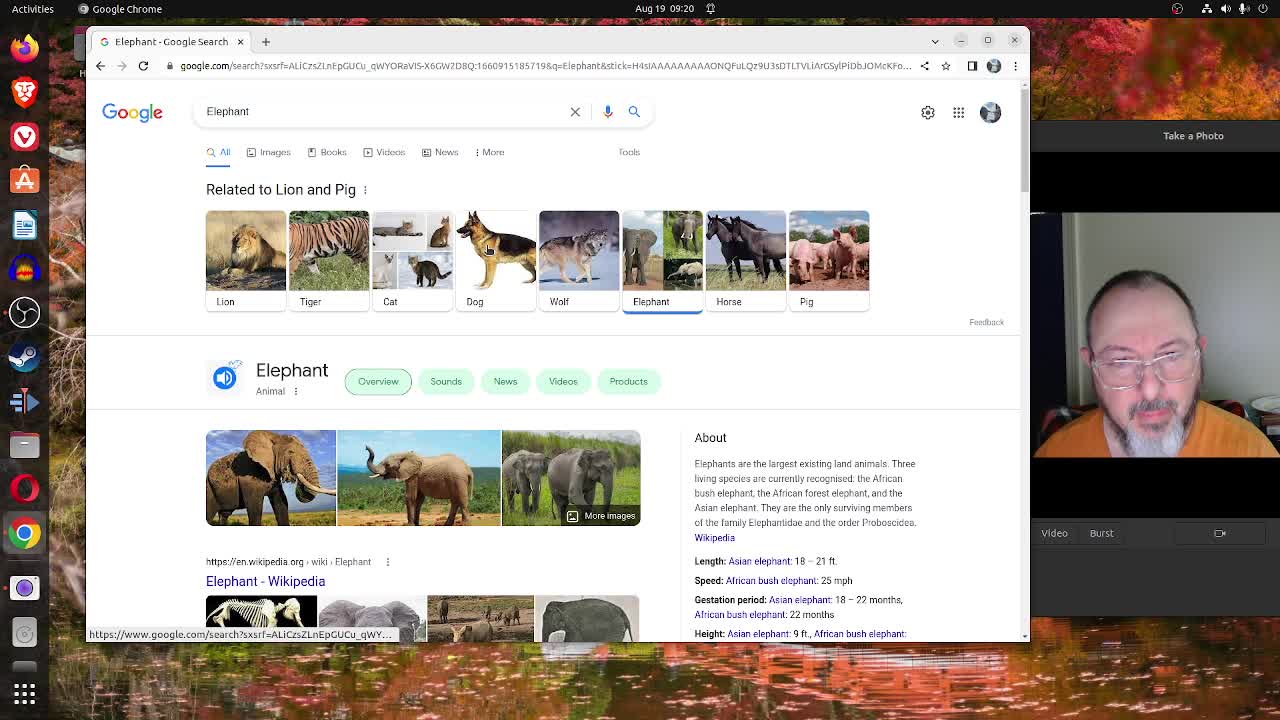Open Wikipedia link in About panel
Image resolution: width=1280 pixels, height=720 pixels.
click(714, 538)
